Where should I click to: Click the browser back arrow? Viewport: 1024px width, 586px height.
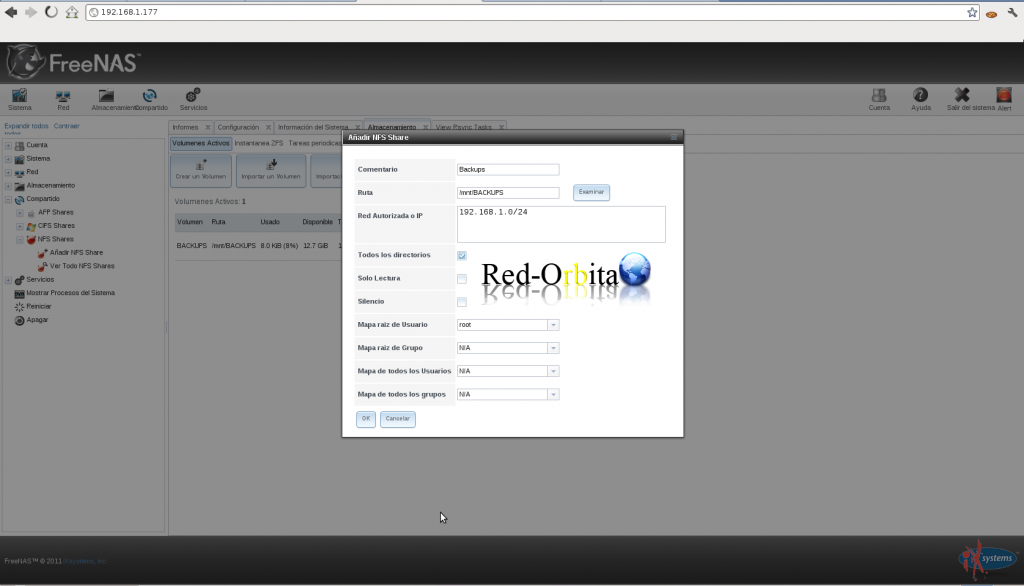coord(11,12)
